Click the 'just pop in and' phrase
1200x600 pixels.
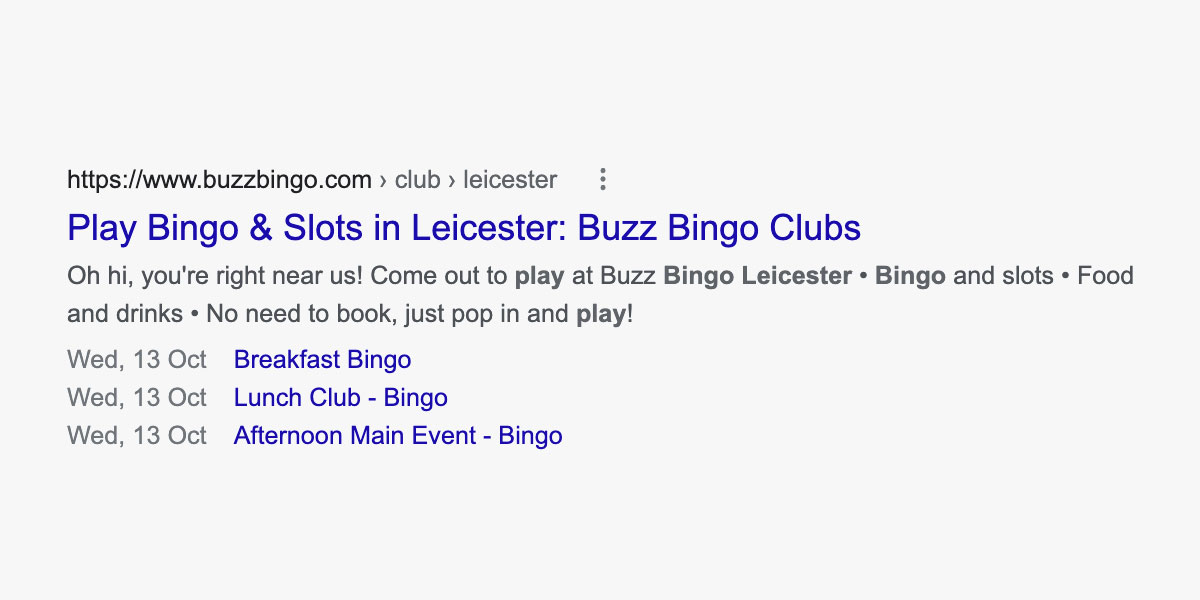click(x=482, y=314)
